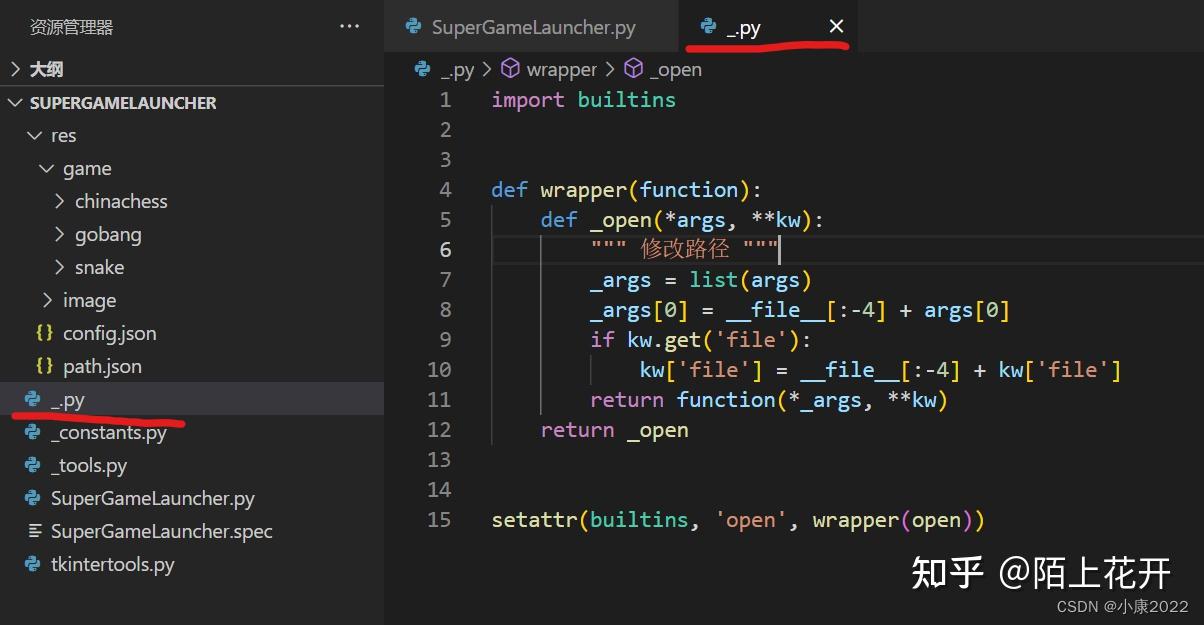Click line number 15 in the editor
This screenshot has width=1204, height=625.
point(439,519)
